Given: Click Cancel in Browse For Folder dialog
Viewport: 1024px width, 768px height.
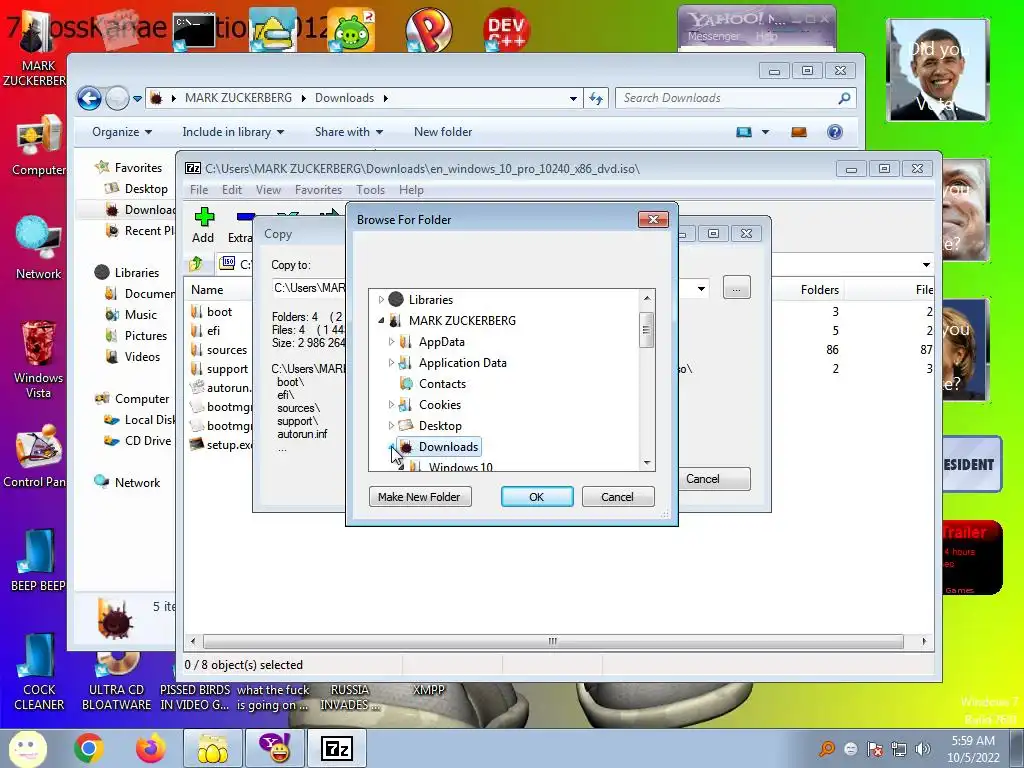Looking at the screenshot, I should [617, 497].
